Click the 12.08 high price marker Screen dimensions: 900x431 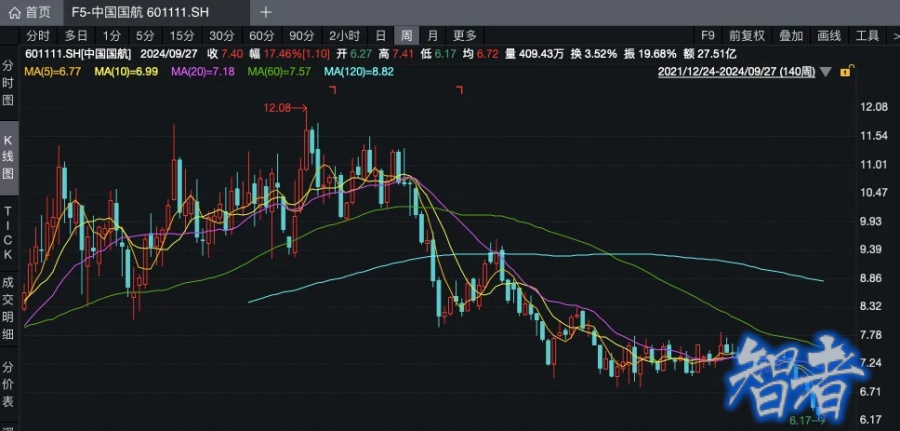[x=285, y=107]
